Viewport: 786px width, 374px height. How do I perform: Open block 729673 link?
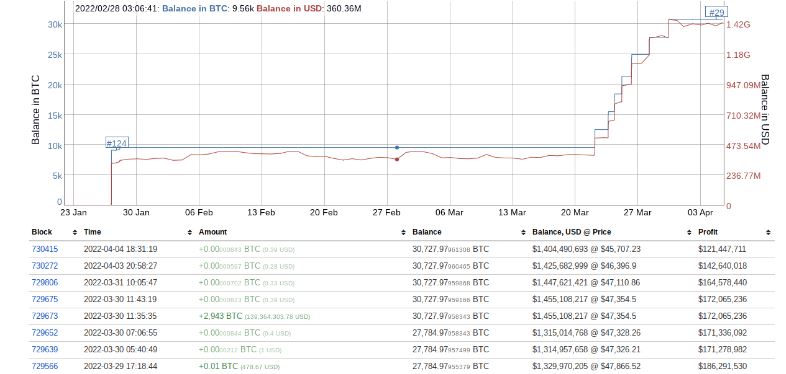(45, 316)
